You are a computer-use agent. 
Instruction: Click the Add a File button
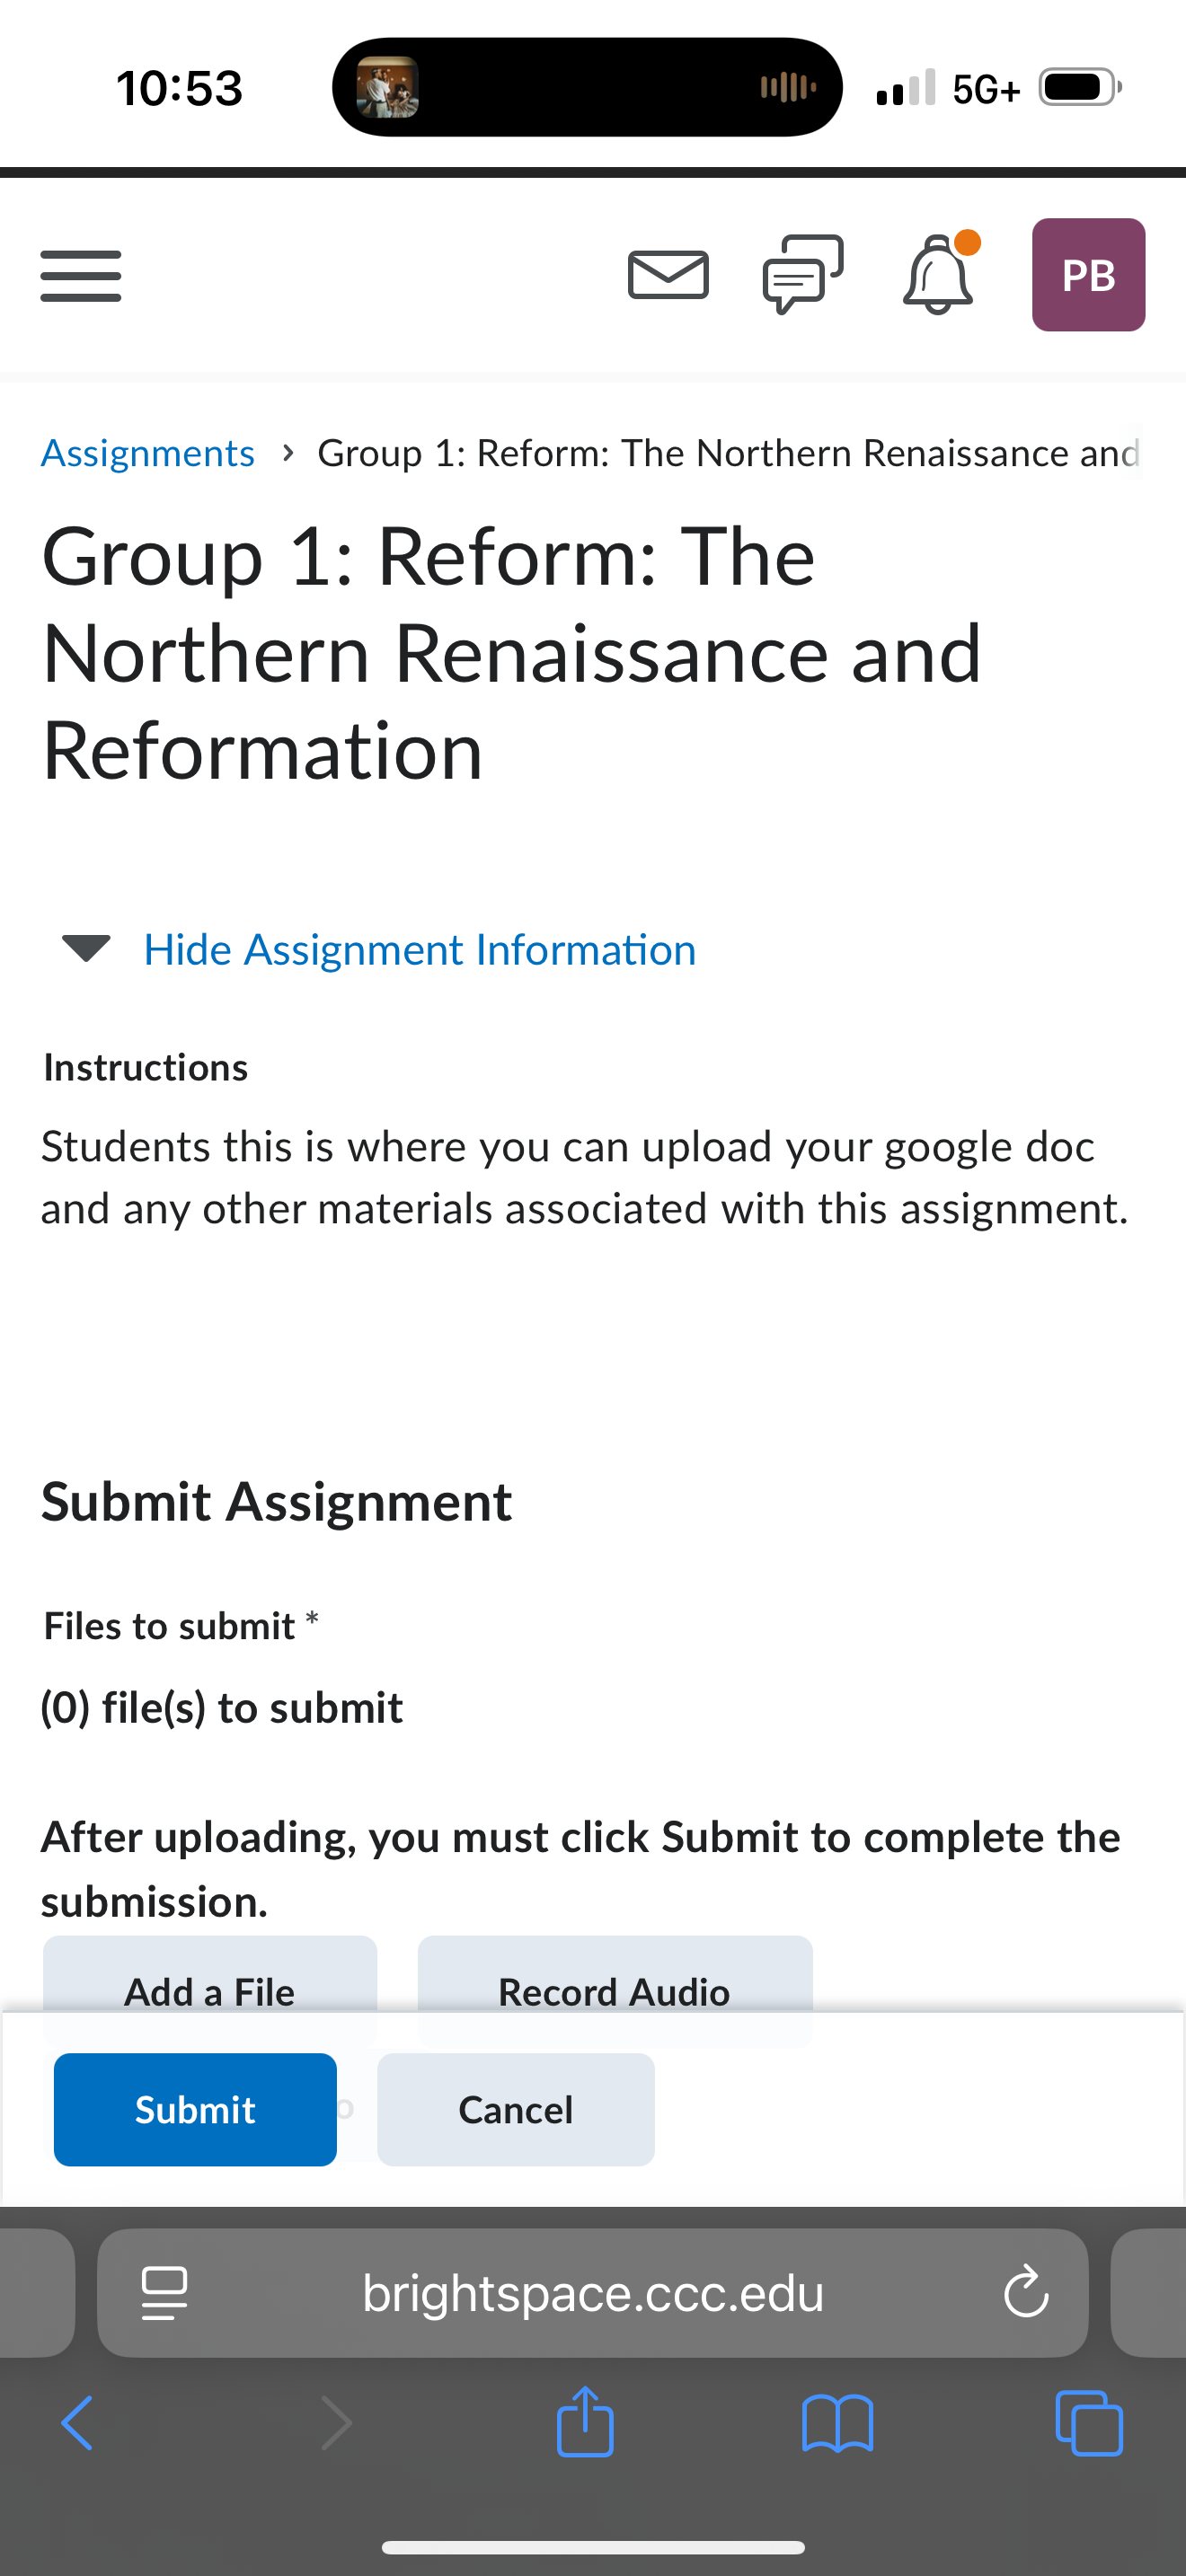(210, 1991)
